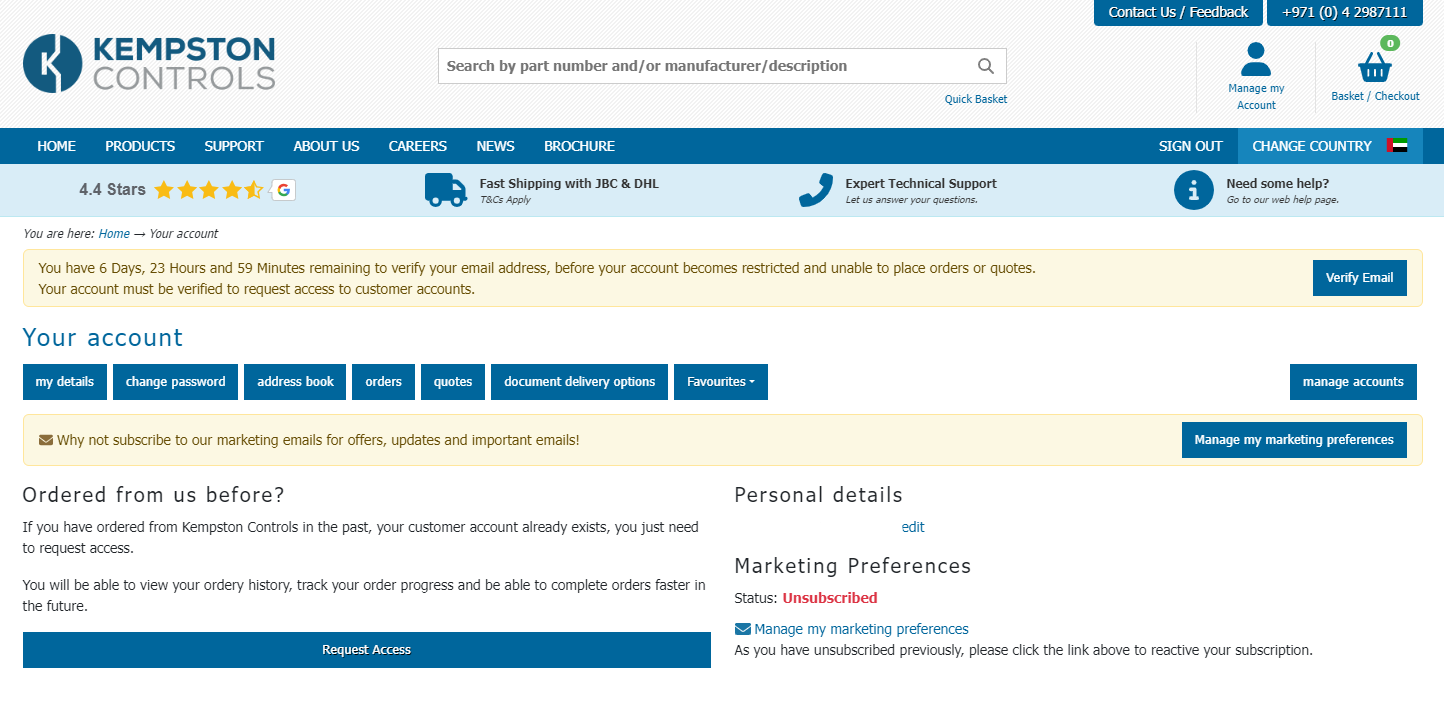
Task: Click SIGN OUT in the nav bar
Action: click(x=1190, y=146)
